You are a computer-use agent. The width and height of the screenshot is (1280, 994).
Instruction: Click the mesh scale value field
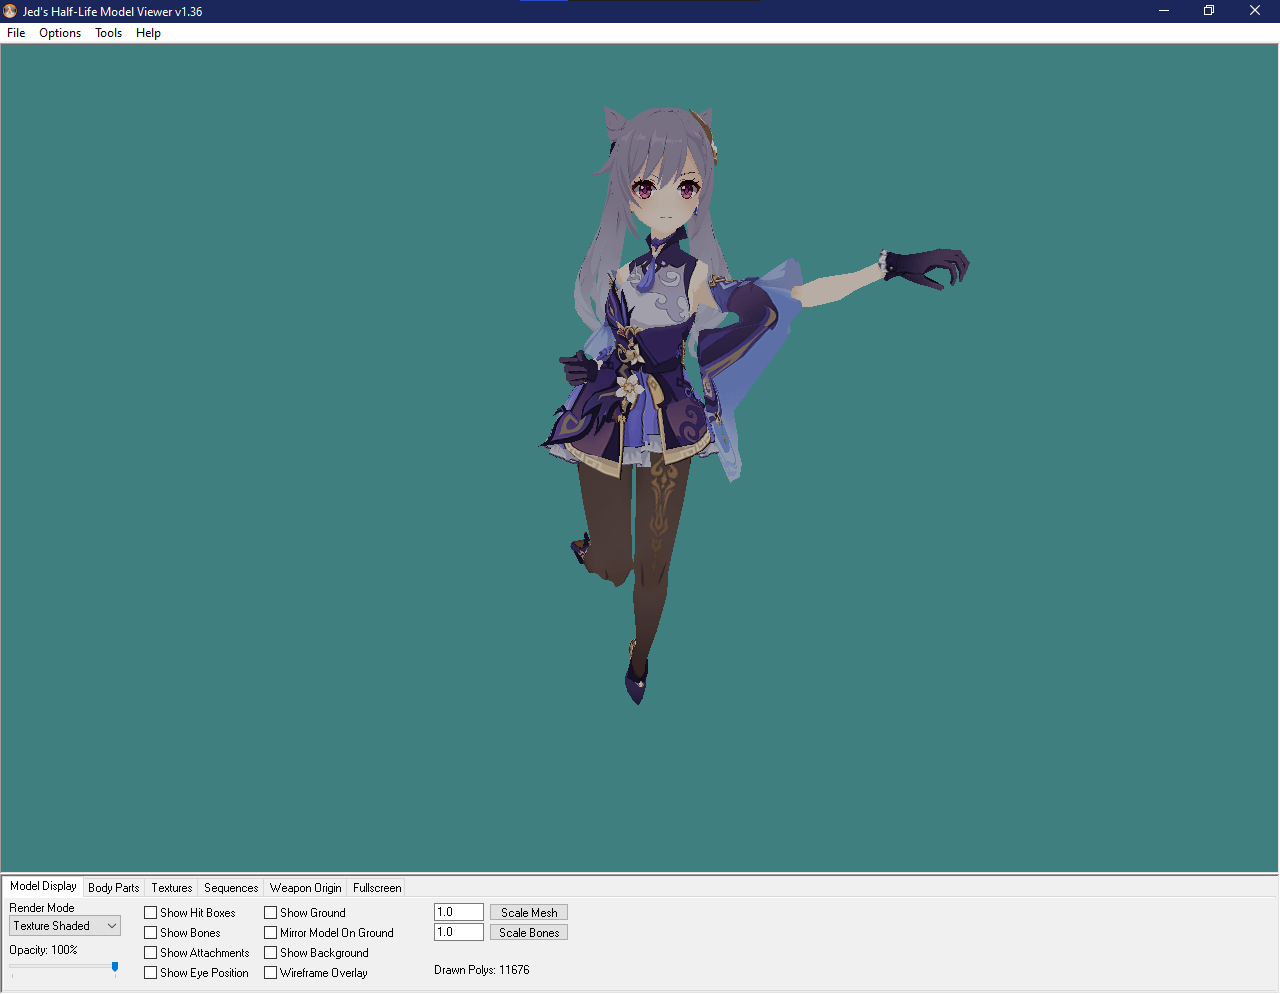[x=459, y=912]
